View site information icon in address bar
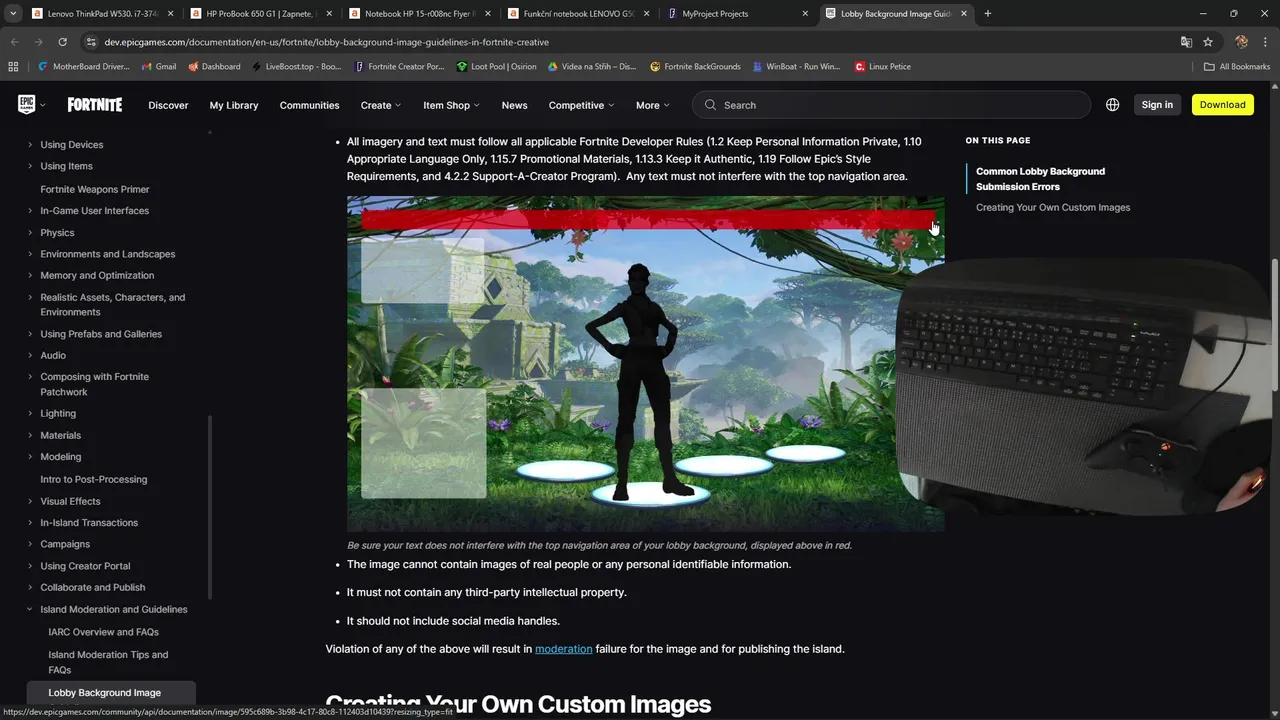Screen dimensions: 1280x720 (91, 42)
